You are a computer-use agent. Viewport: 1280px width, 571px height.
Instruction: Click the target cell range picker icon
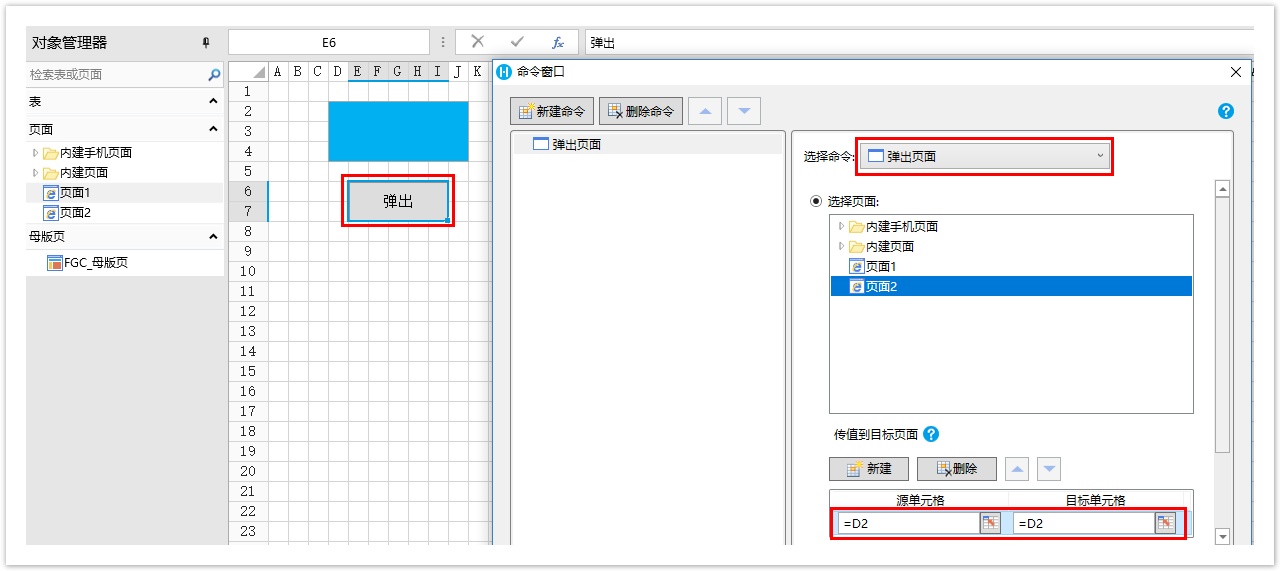click(1164, 523)
